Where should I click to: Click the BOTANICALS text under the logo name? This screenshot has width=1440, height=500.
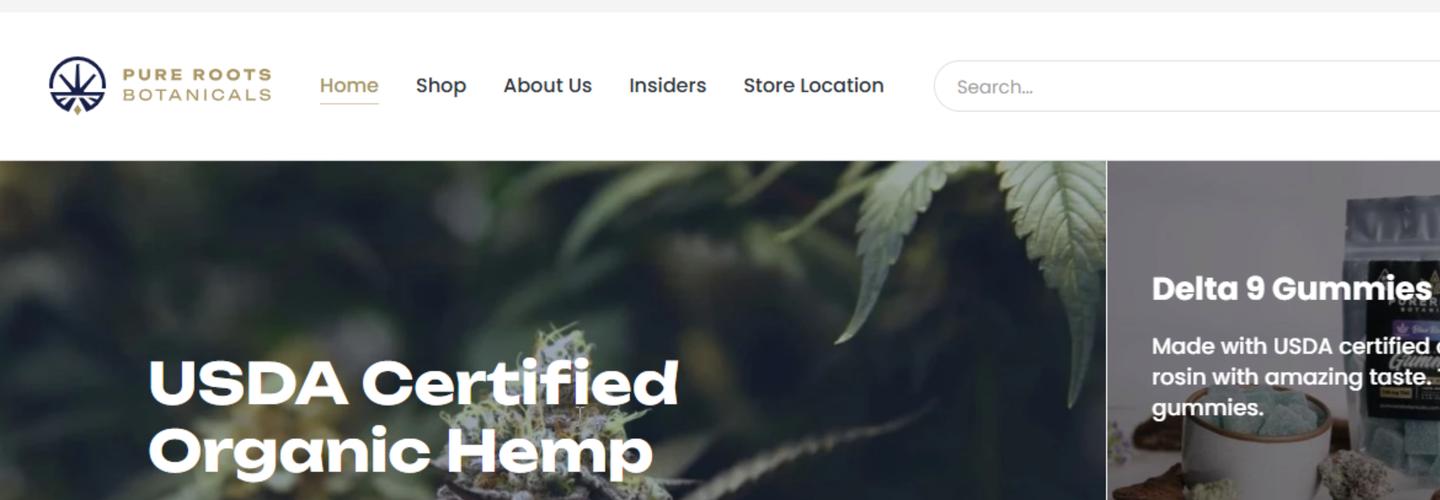point(197,95)
